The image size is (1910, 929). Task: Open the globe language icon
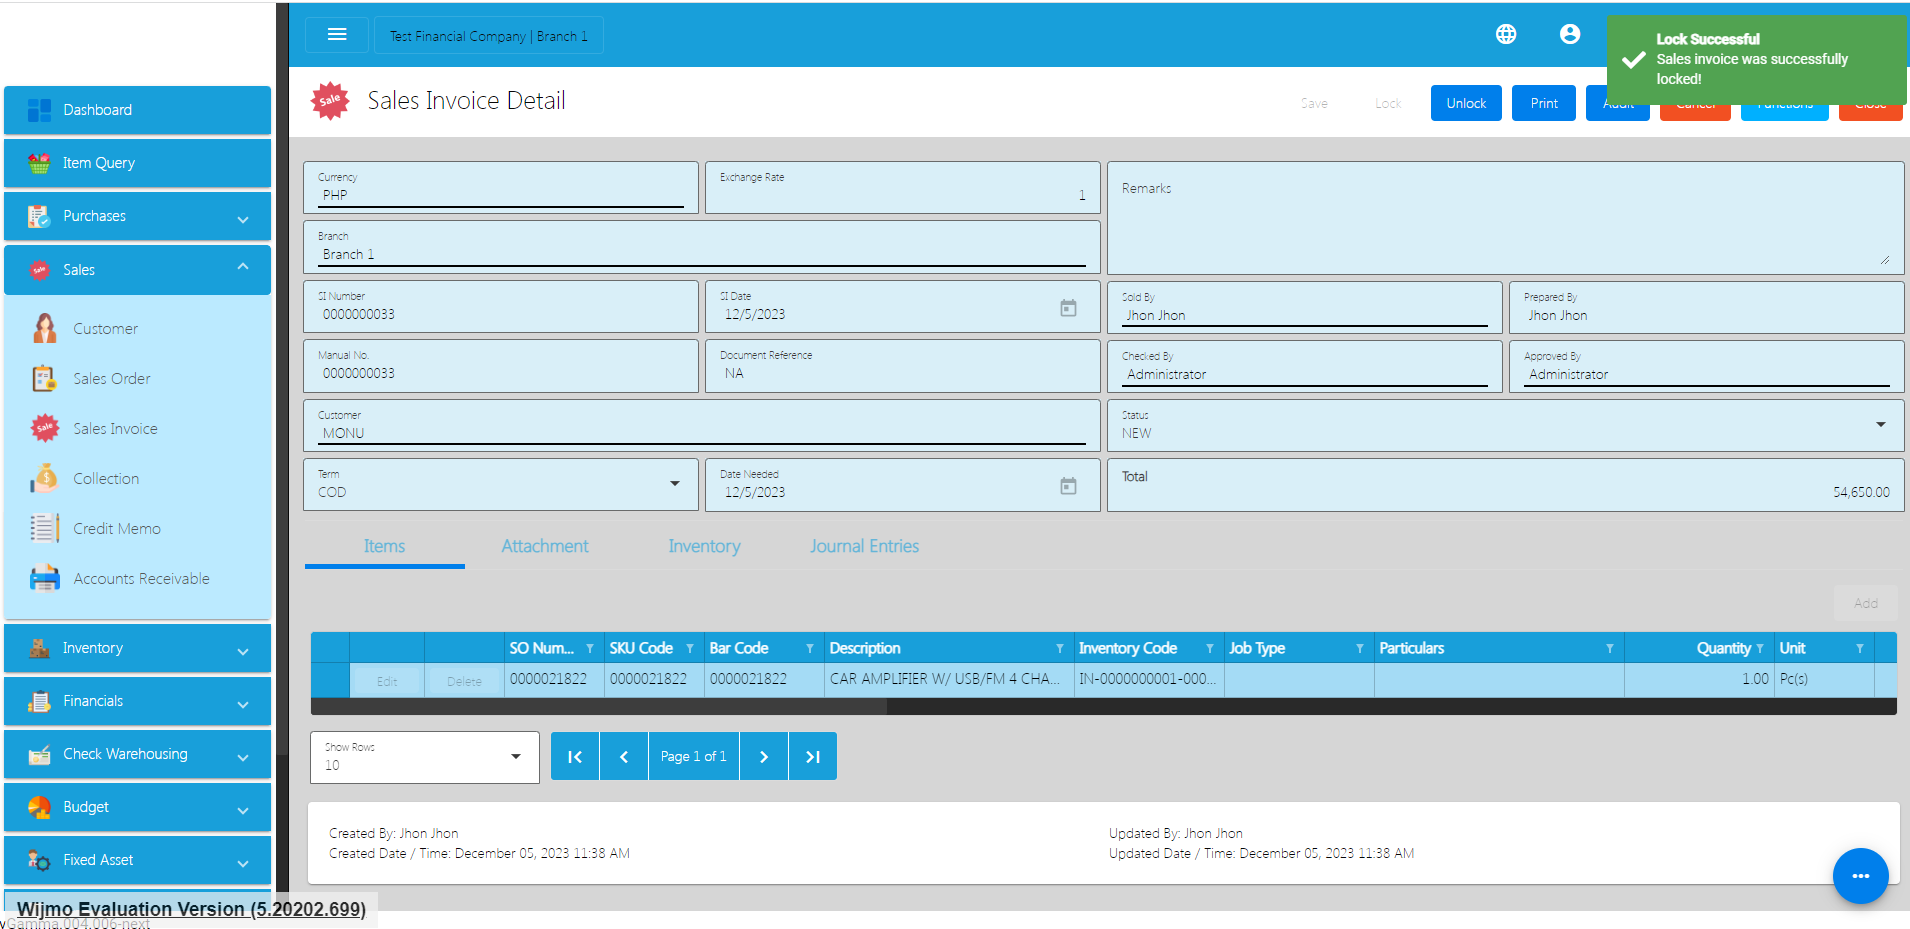point(1505,35)
